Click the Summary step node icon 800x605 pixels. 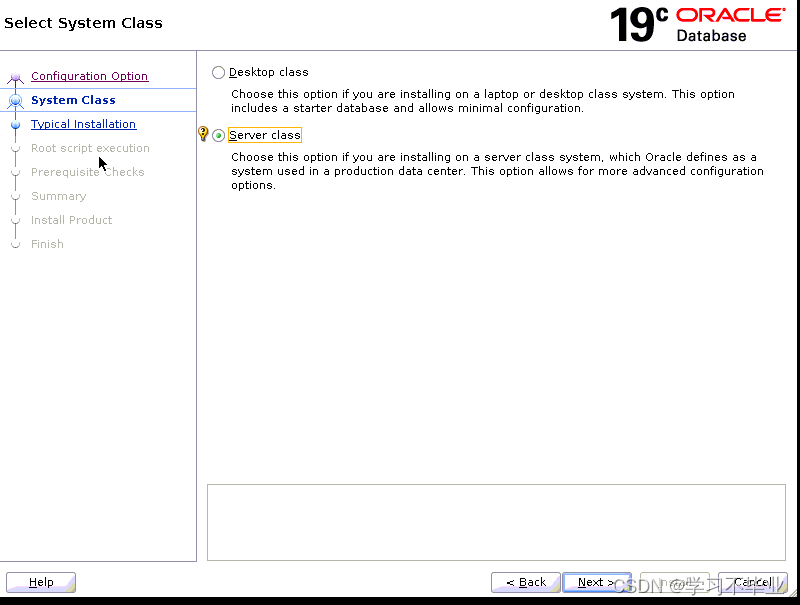pos(15,196)
